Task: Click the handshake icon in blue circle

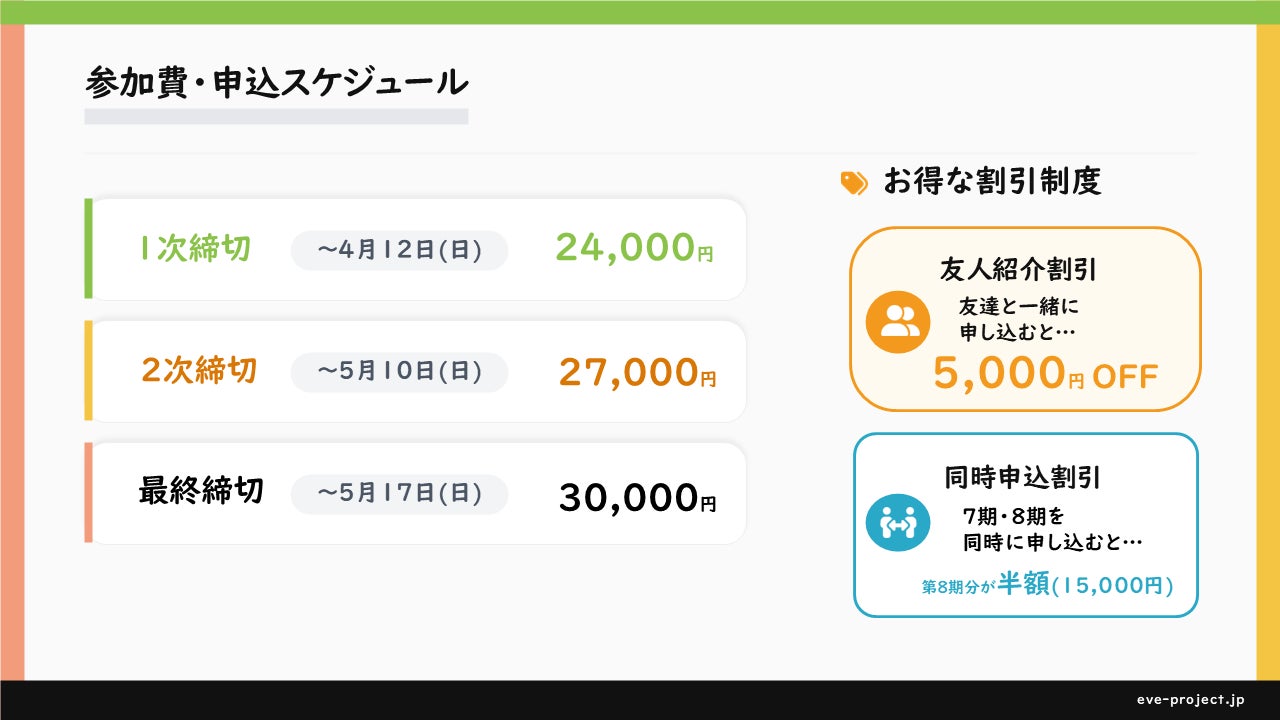Action: pos(898,520)
